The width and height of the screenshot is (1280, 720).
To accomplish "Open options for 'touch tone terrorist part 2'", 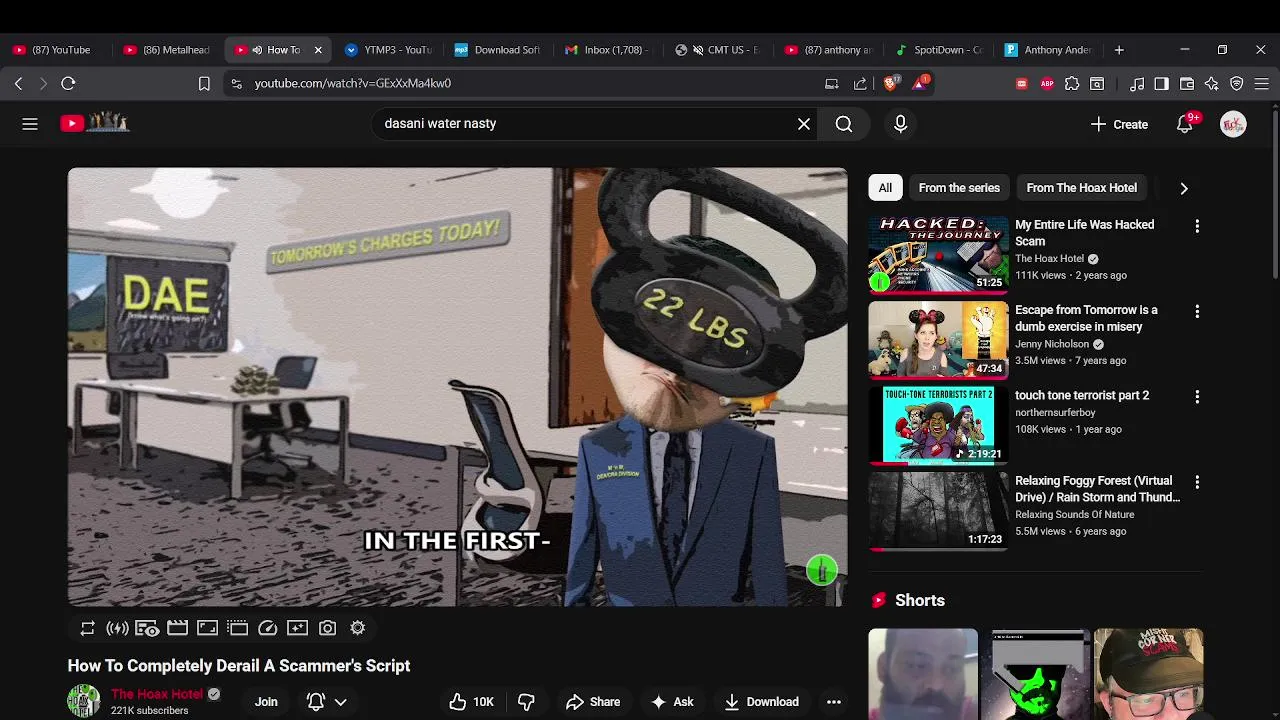I will point(1197,397).
